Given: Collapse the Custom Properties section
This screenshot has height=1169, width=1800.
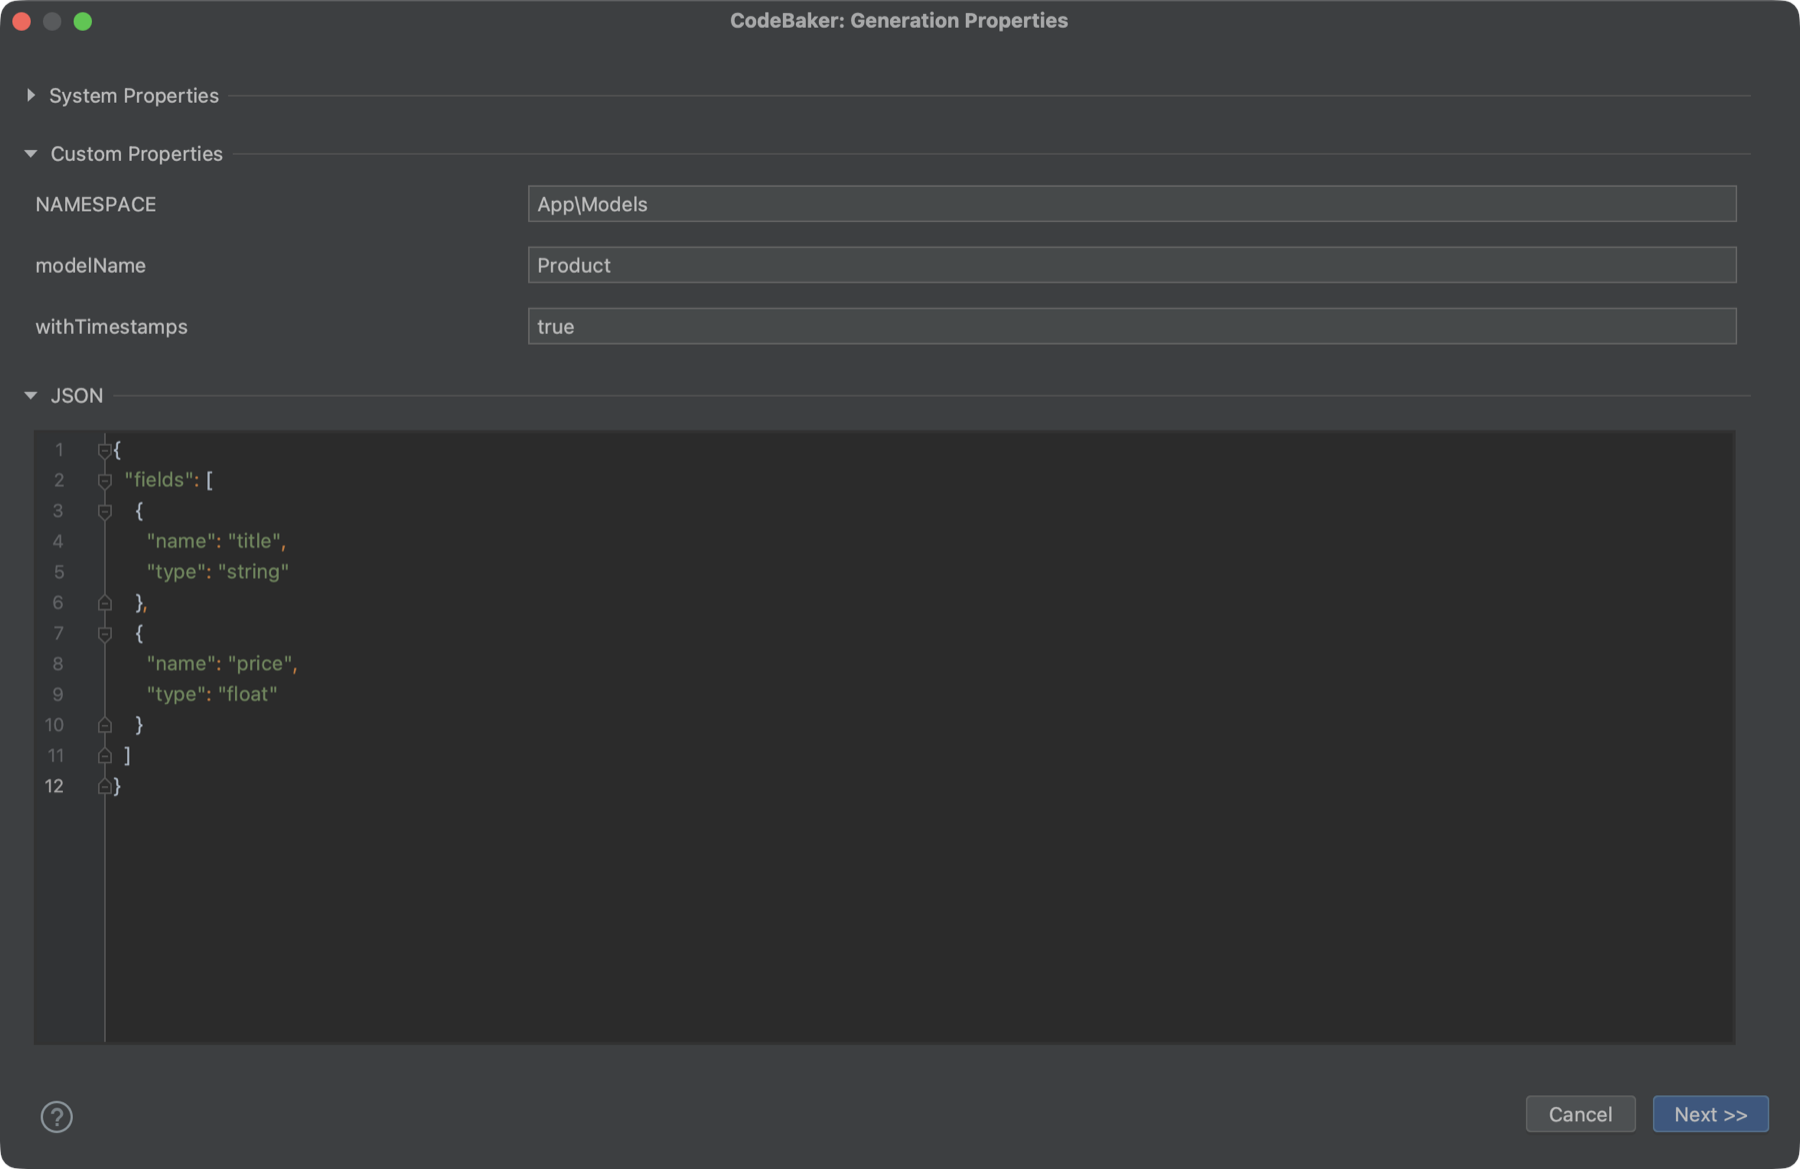Looking at the screenshot, I should tap(31, 153).
